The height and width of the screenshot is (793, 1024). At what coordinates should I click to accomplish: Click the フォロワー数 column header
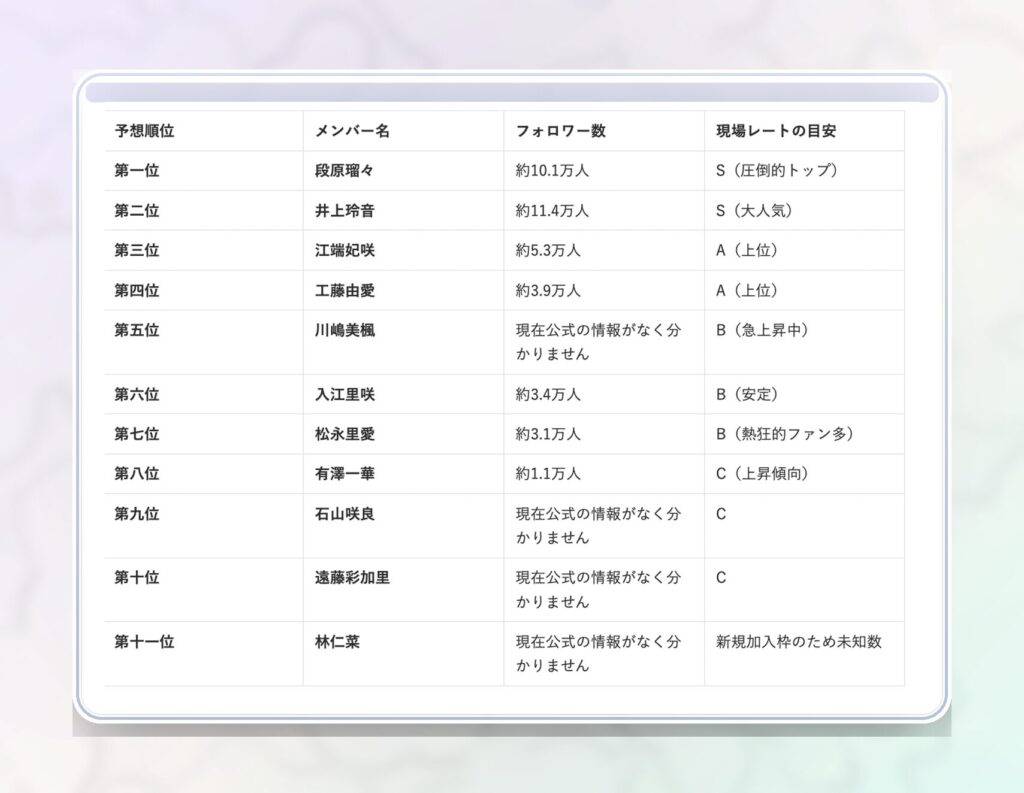tap(560, 131)
